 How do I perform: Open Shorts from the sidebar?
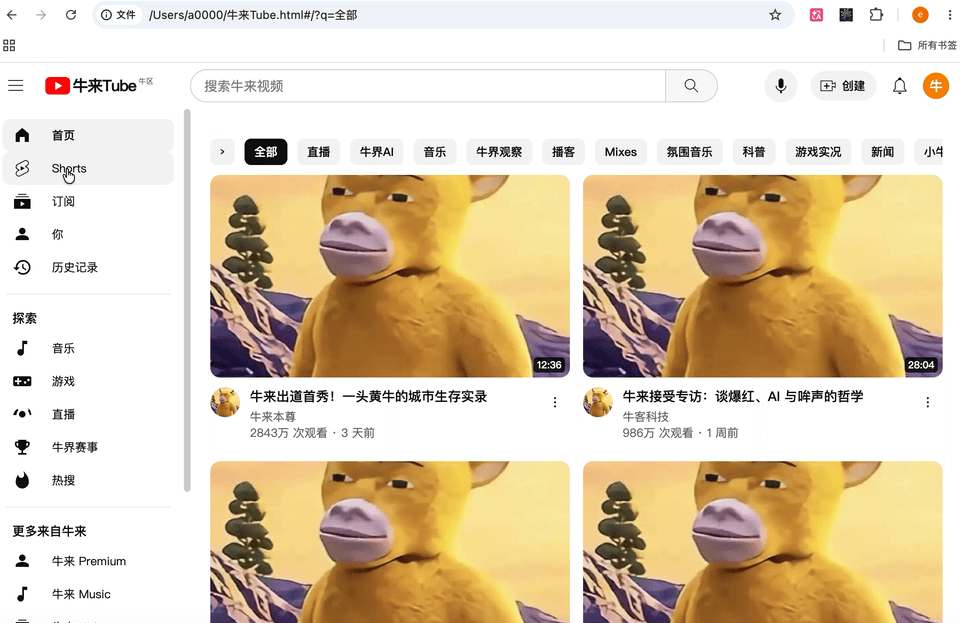[x=88, y=168]
